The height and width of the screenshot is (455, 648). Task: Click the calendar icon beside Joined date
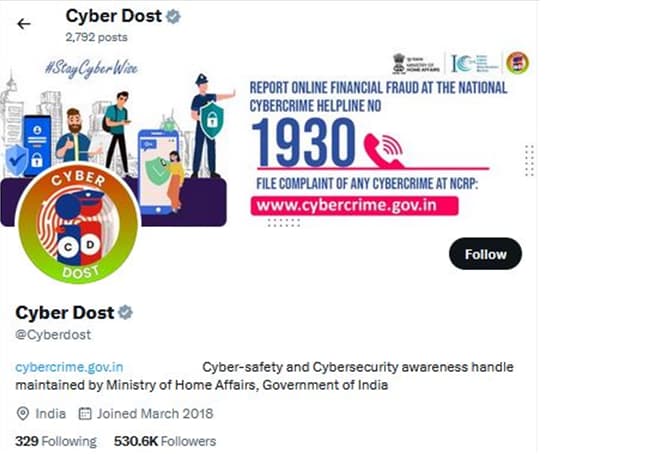[85, 413]
